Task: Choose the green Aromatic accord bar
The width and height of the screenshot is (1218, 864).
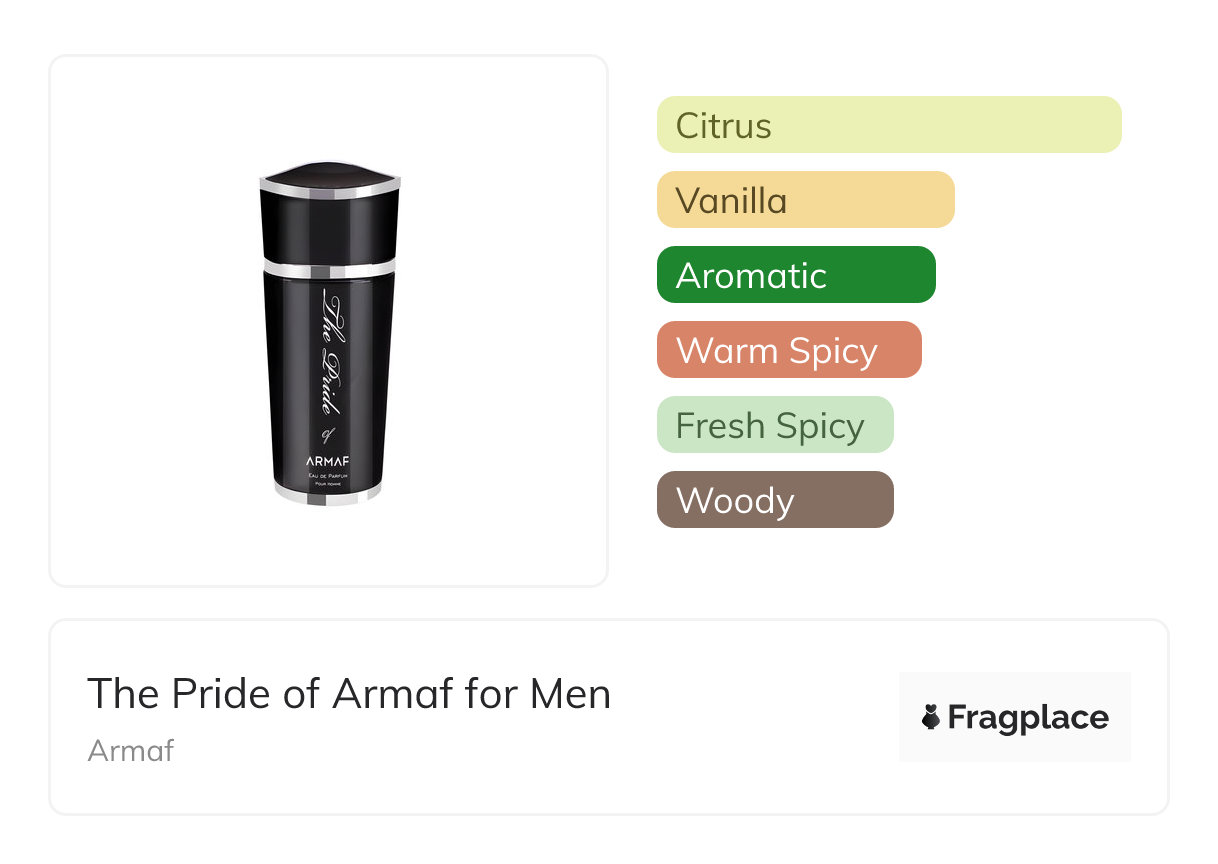Action: pyautogui.click(x=795, y=275)
